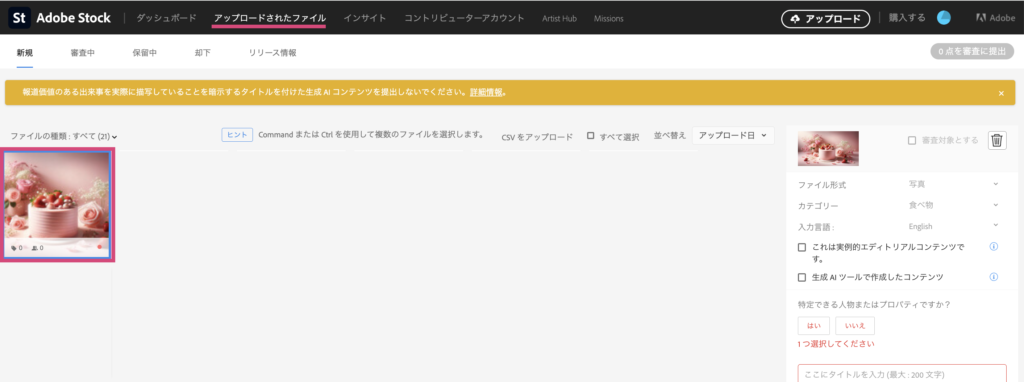Click the people release icon on thumbnail
The height and width of the screenshot is (382, 1024).
pos(34,248)
